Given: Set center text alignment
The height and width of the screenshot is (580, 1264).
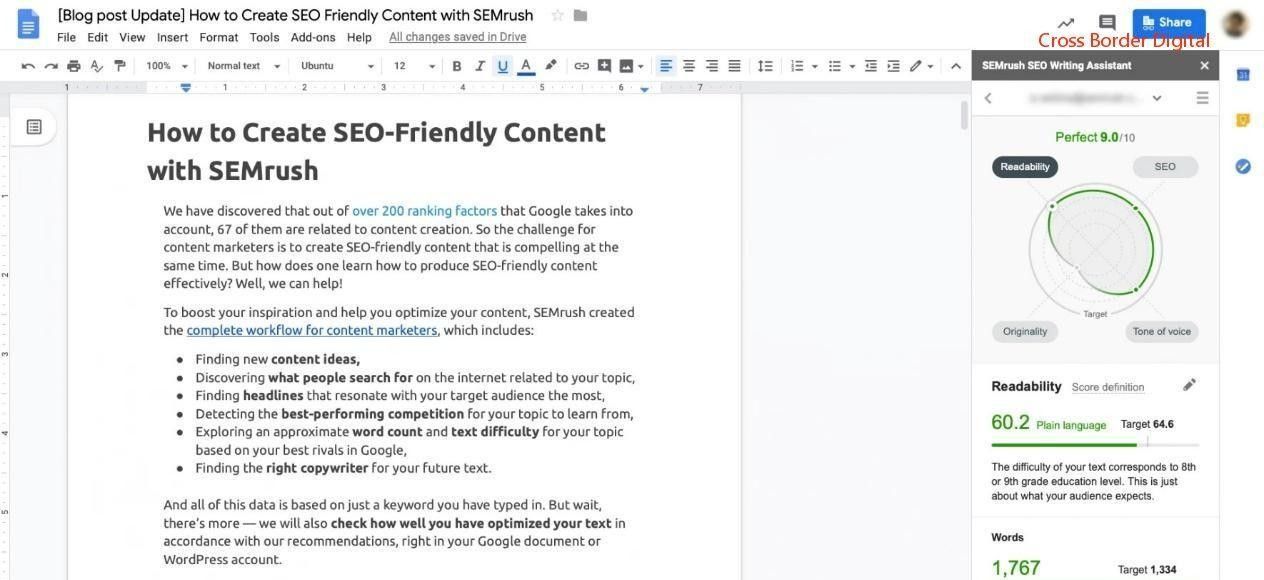Looking at the screenshot, I should coord(689,66).
